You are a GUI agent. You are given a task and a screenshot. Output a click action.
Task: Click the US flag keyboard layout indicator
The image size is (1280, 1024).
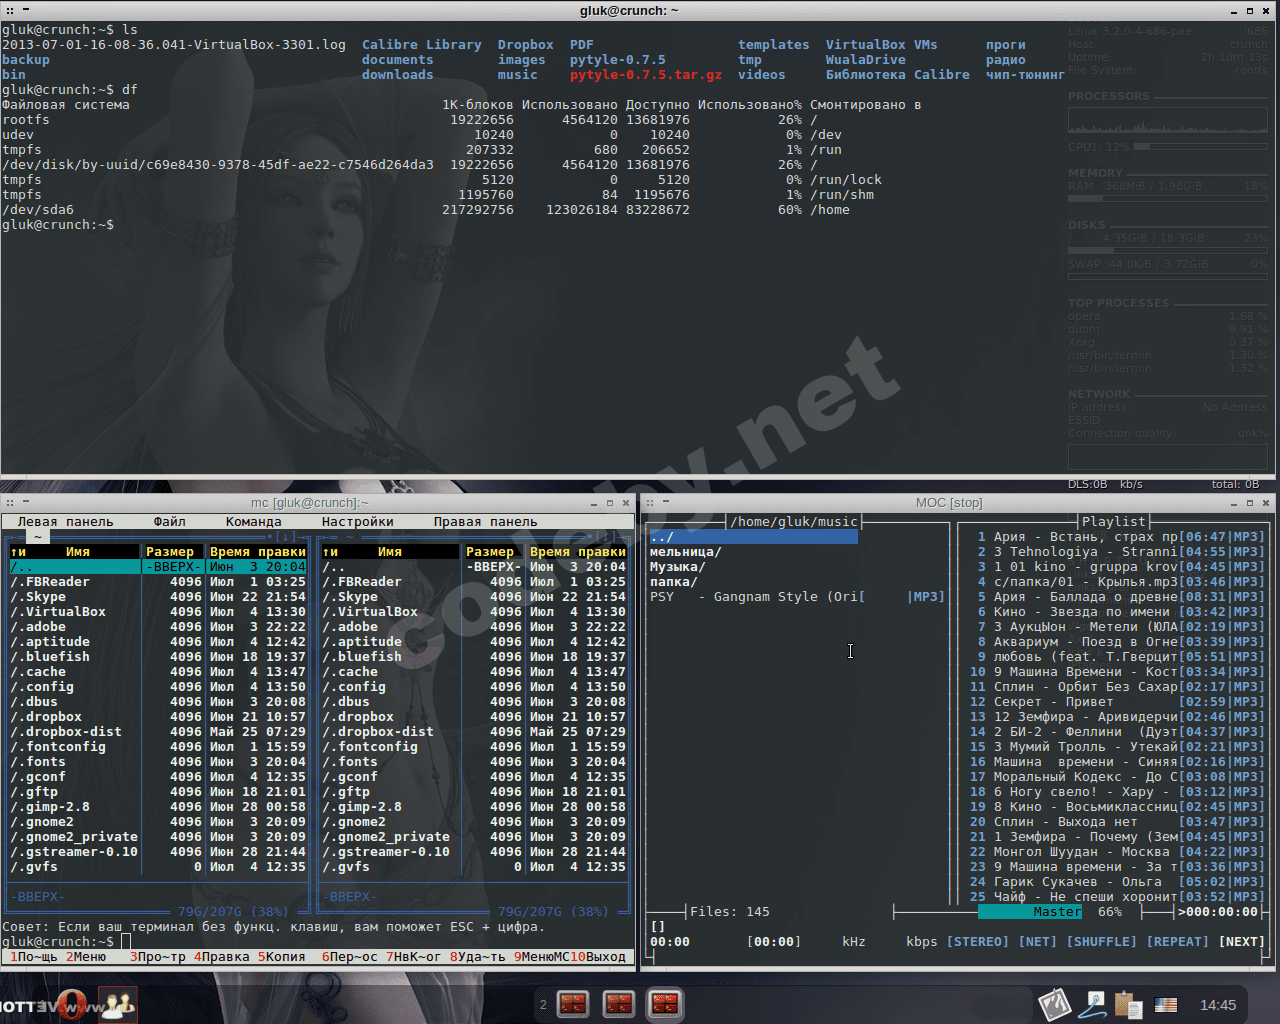tap(1166, 1004)
